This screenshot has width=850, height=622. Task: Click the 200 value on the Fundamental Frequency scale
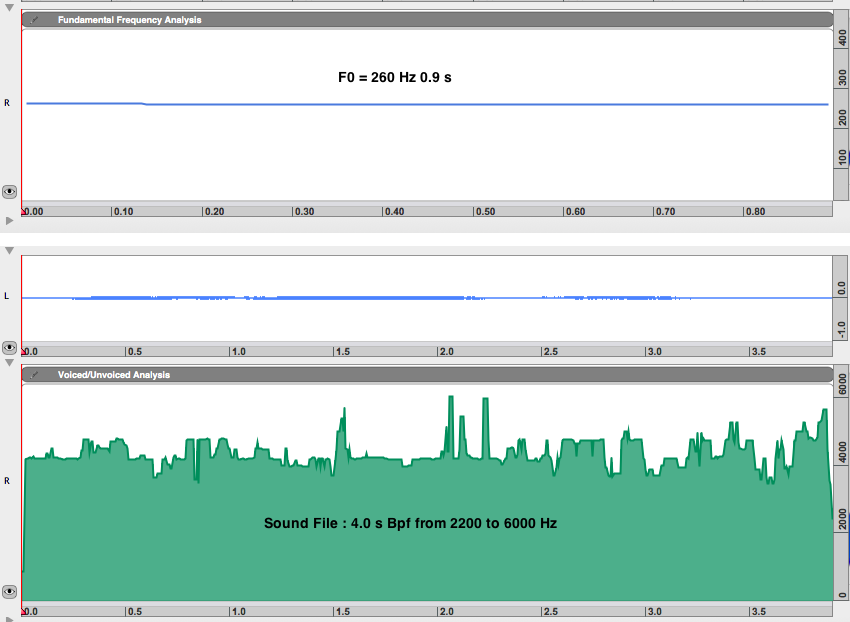click(x=842, y=118)
